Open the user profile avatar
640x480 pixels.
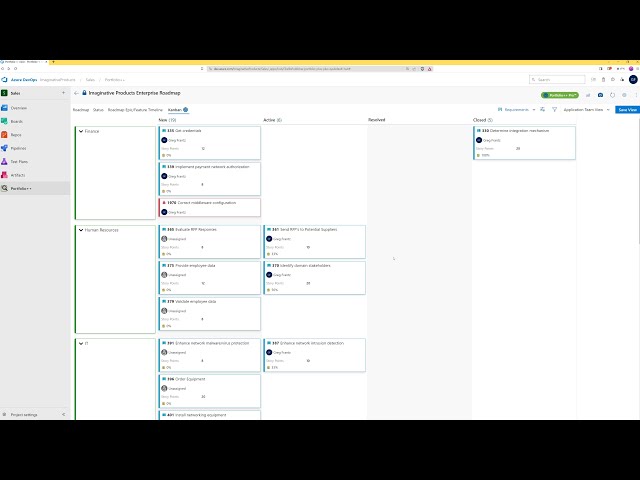tap(633, 80)
